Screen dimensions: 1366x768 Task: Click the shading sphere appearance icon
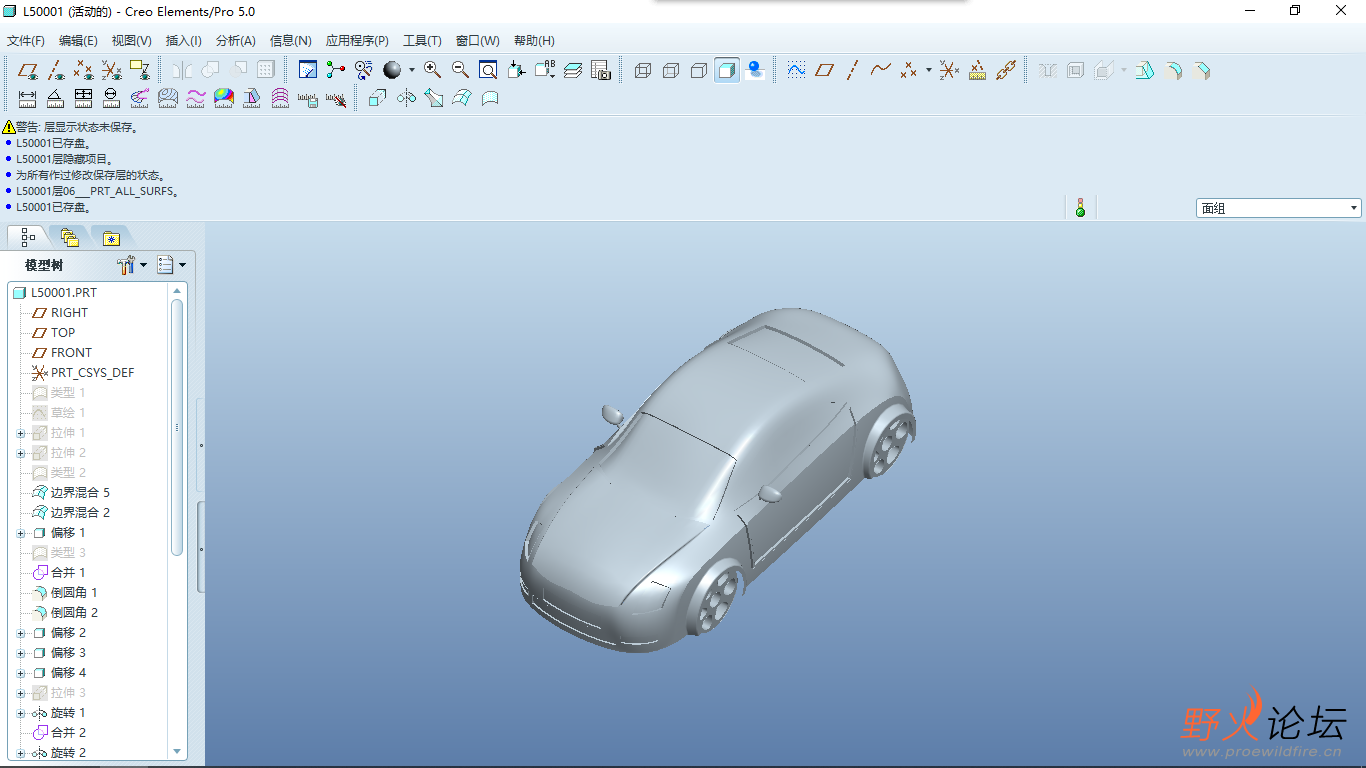[392, 70]
